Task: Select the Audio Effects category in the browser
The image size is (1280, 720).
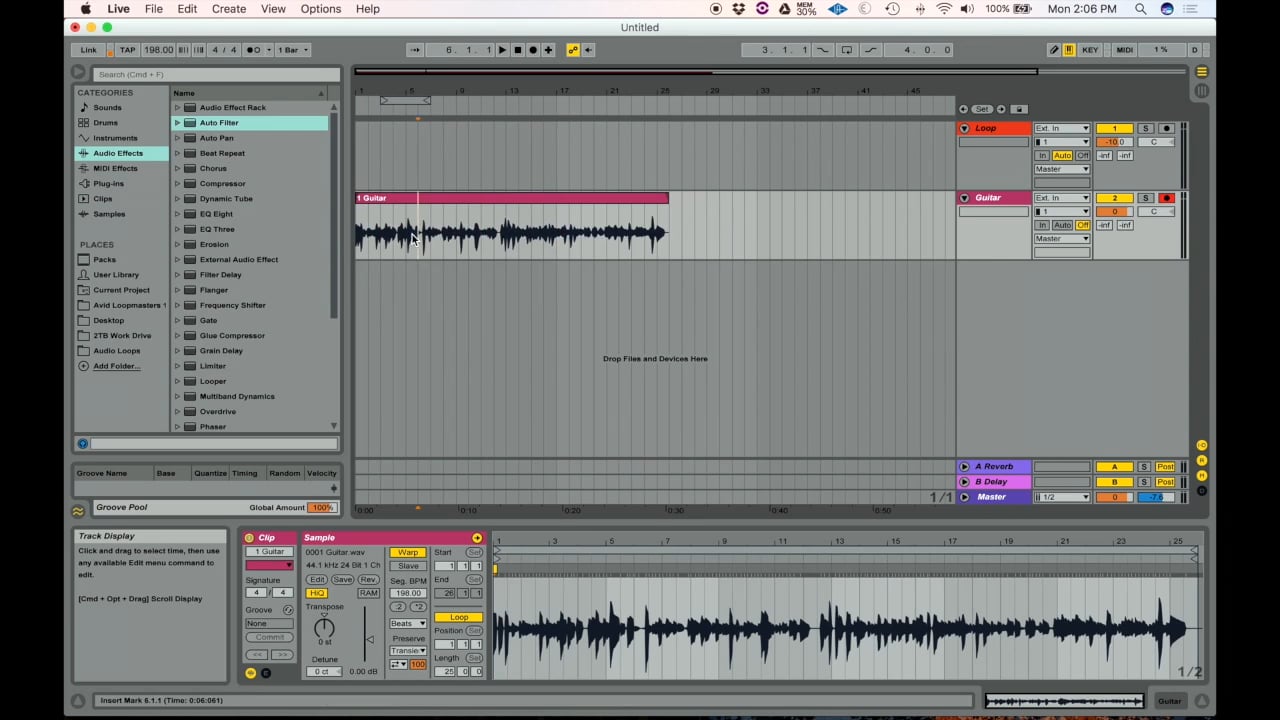Action: [x=117, y=152]
